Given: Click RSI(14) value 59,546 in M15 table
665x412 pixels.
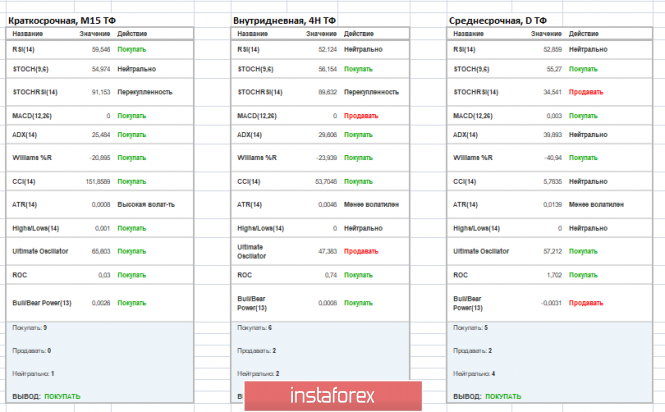Looking at the screenshot, I should [x=101, y=49].
